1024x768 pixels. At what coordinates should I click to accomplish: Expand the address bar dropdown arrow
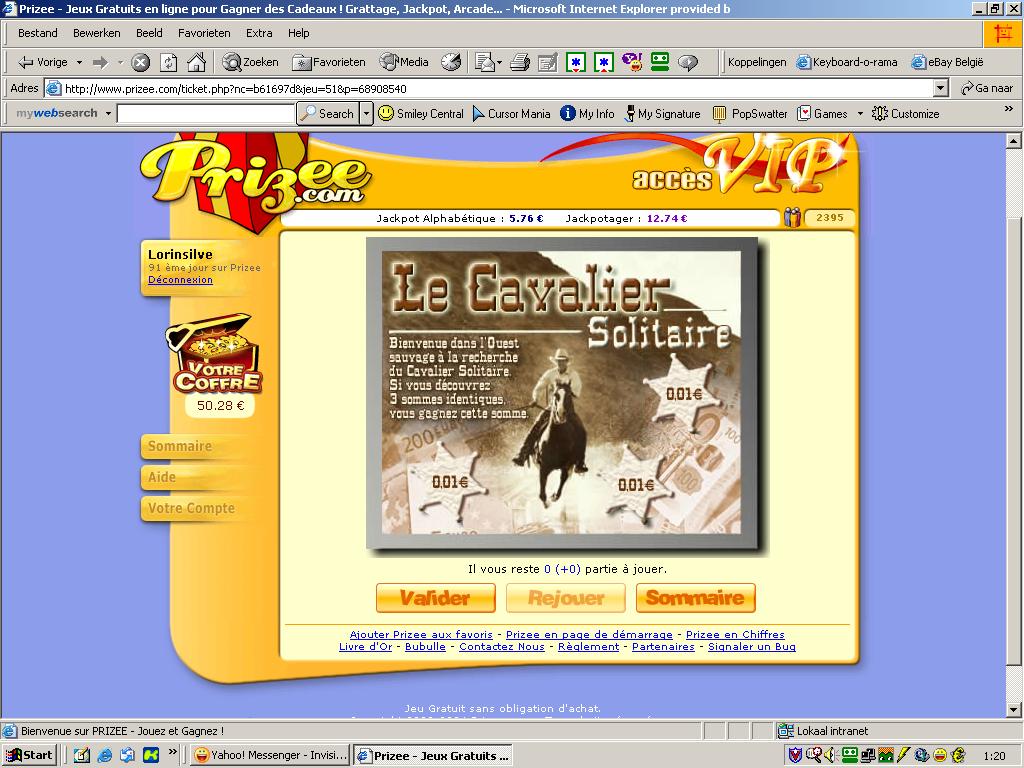(940, 88)
